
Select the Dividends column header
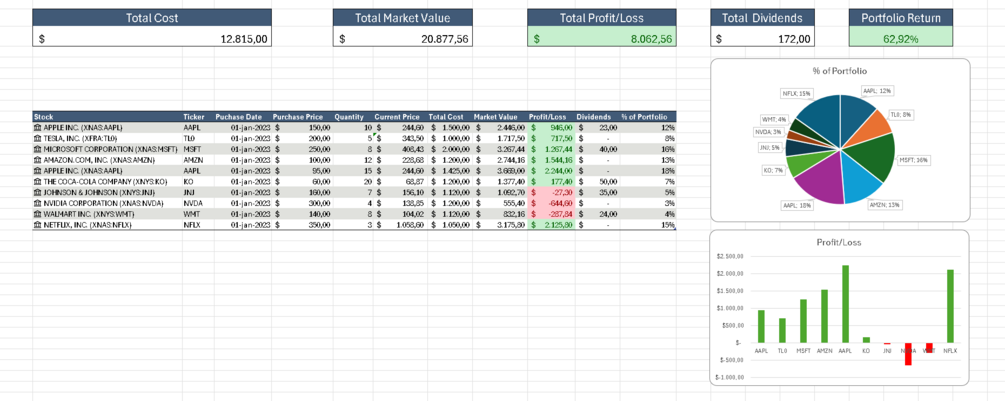click(597, 117)
